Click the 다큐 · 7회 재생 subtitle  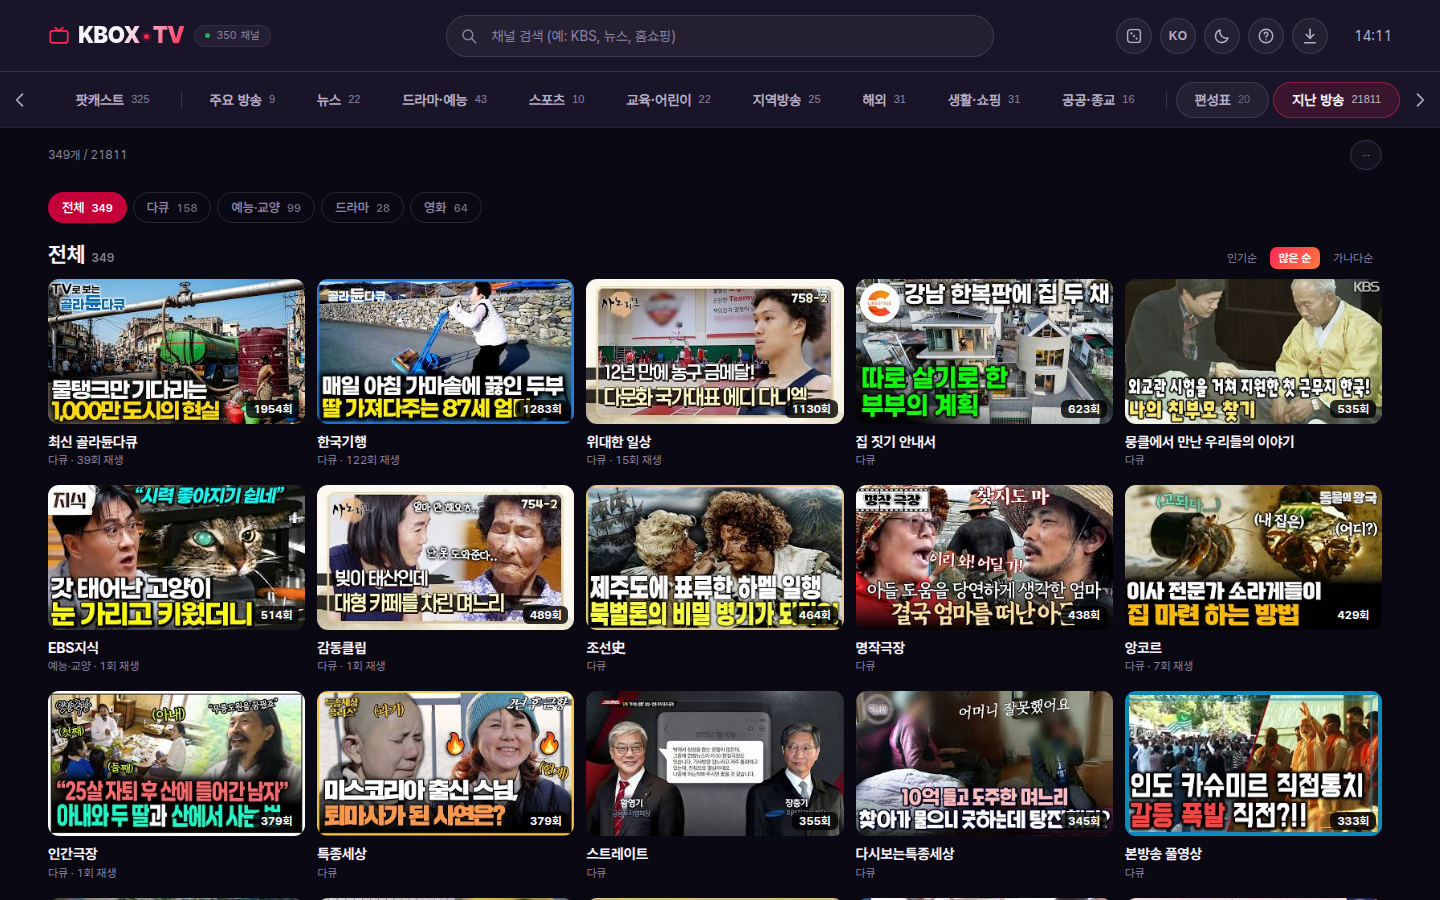point(1159,666)
